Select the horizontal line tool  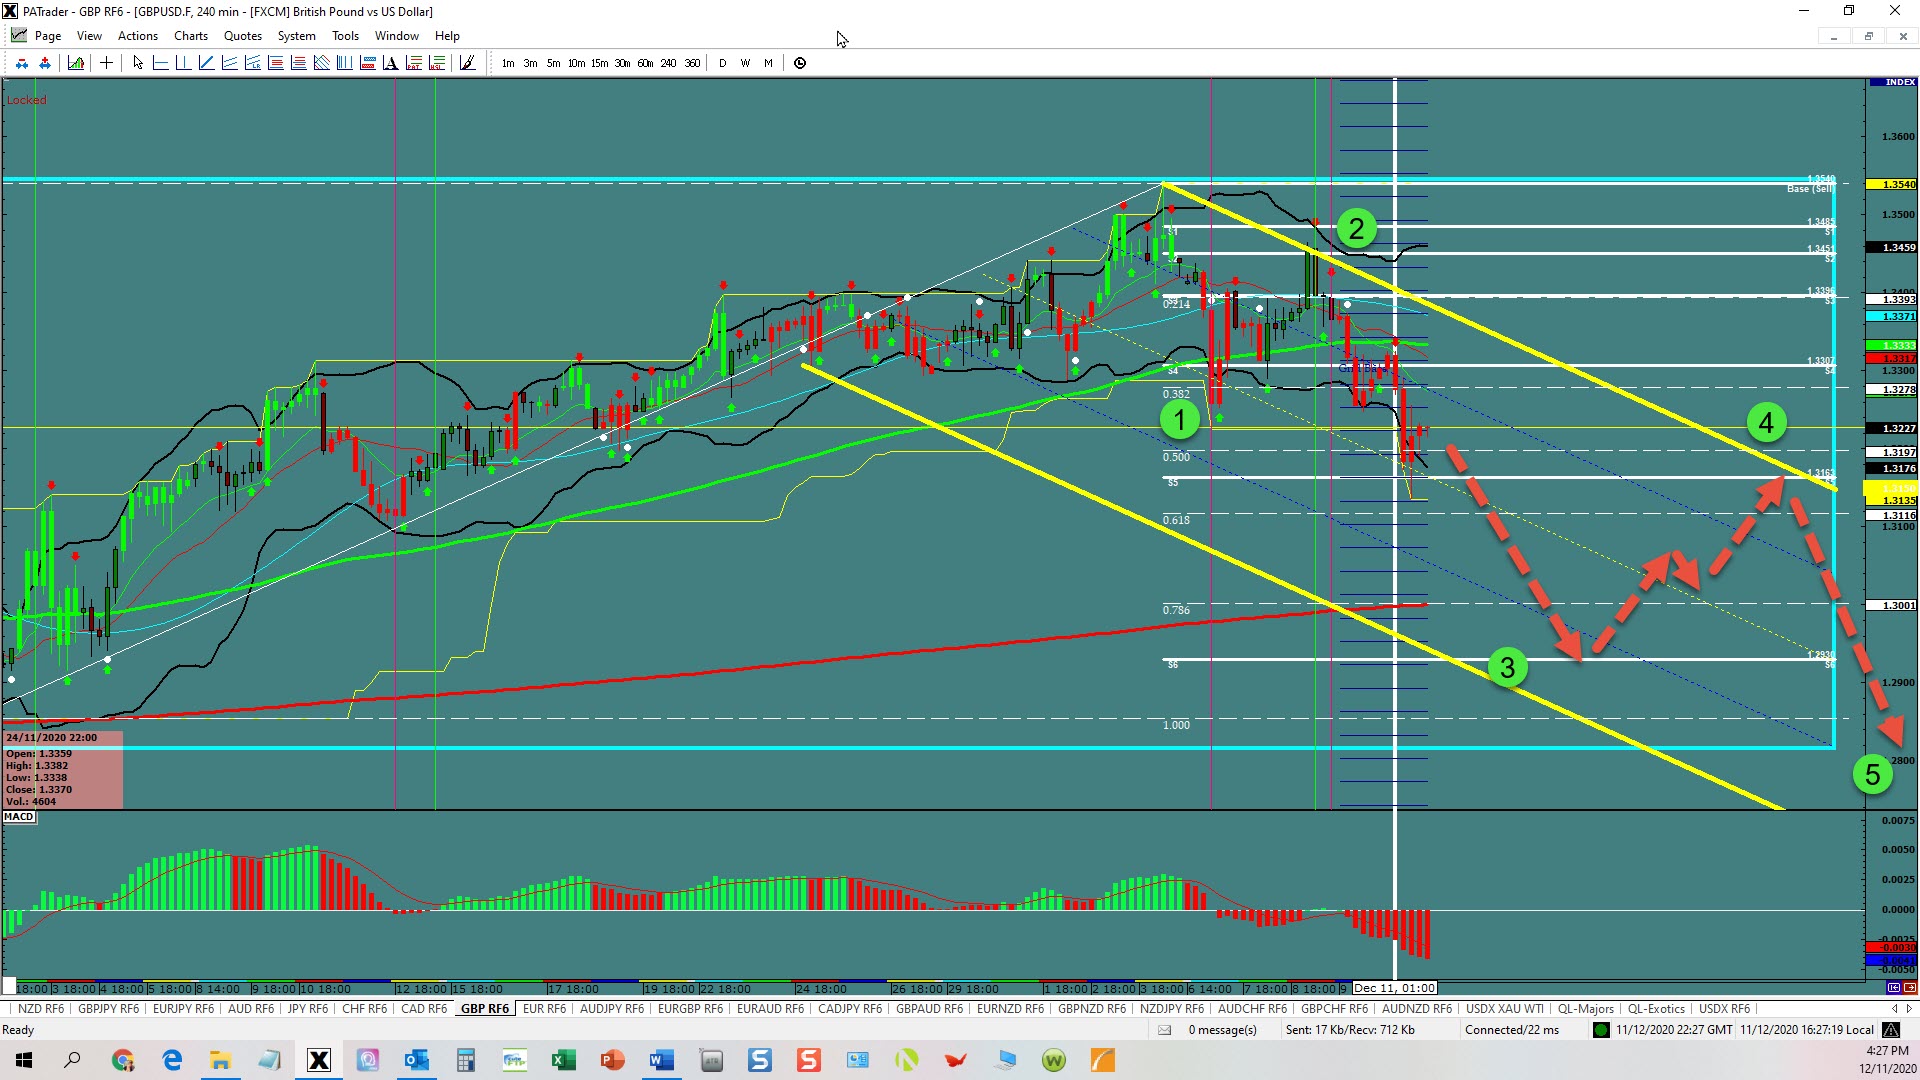(160, 63)
